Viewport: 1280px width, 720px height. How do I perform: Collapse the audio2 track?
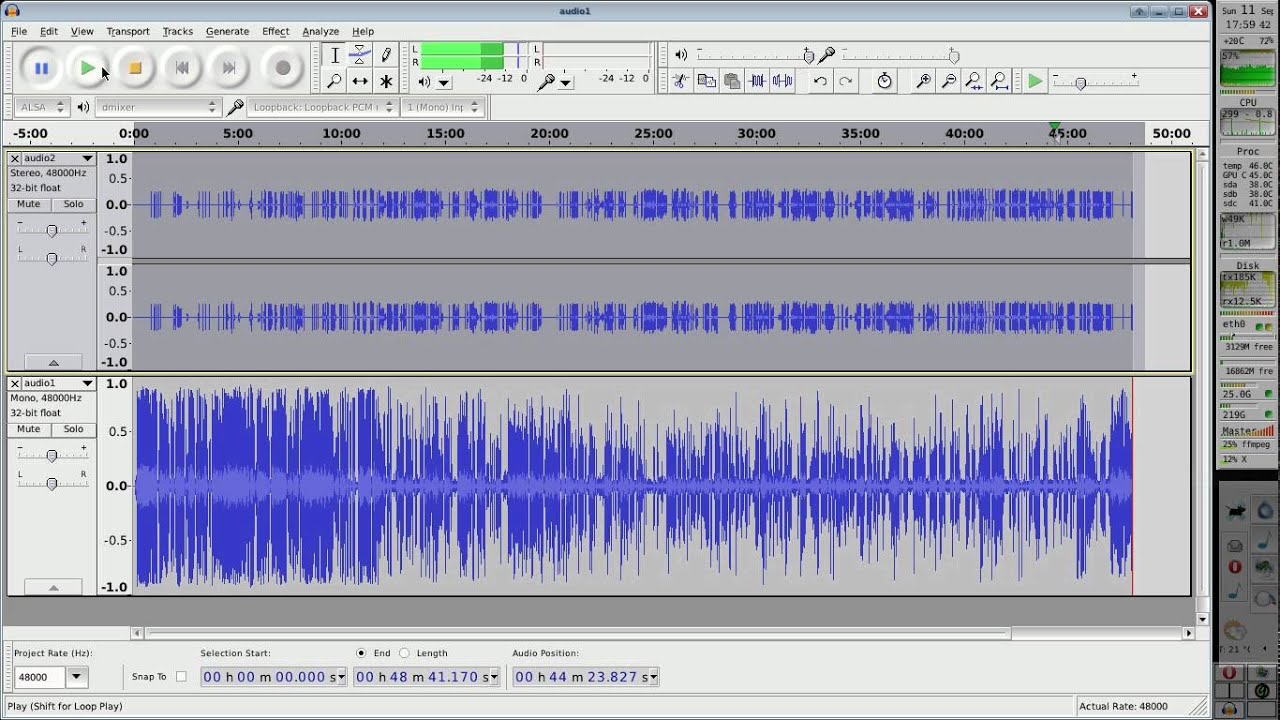tap(53, 363)
